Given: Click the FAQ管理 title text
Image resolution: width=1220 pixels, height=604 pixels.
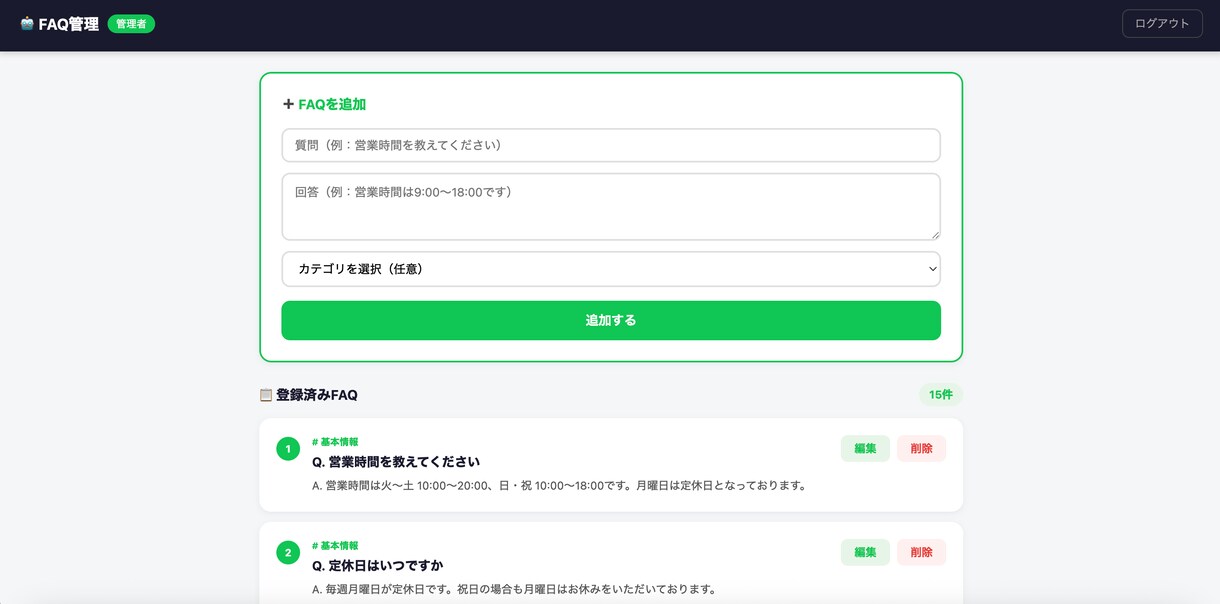Looking at the screenshot, I should point(68,24).
